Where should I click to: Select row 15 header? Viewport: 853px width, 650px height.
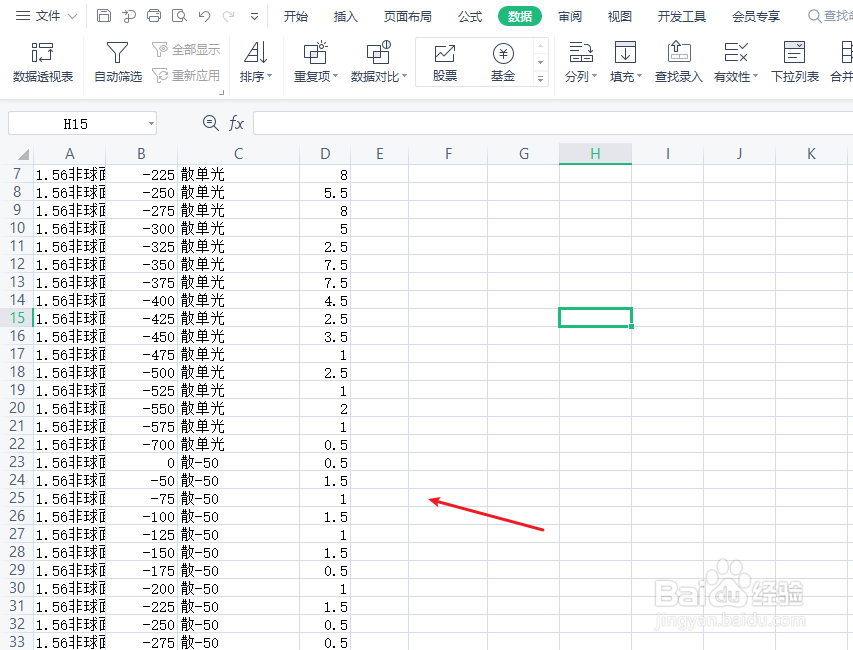[x=17, y=318]
